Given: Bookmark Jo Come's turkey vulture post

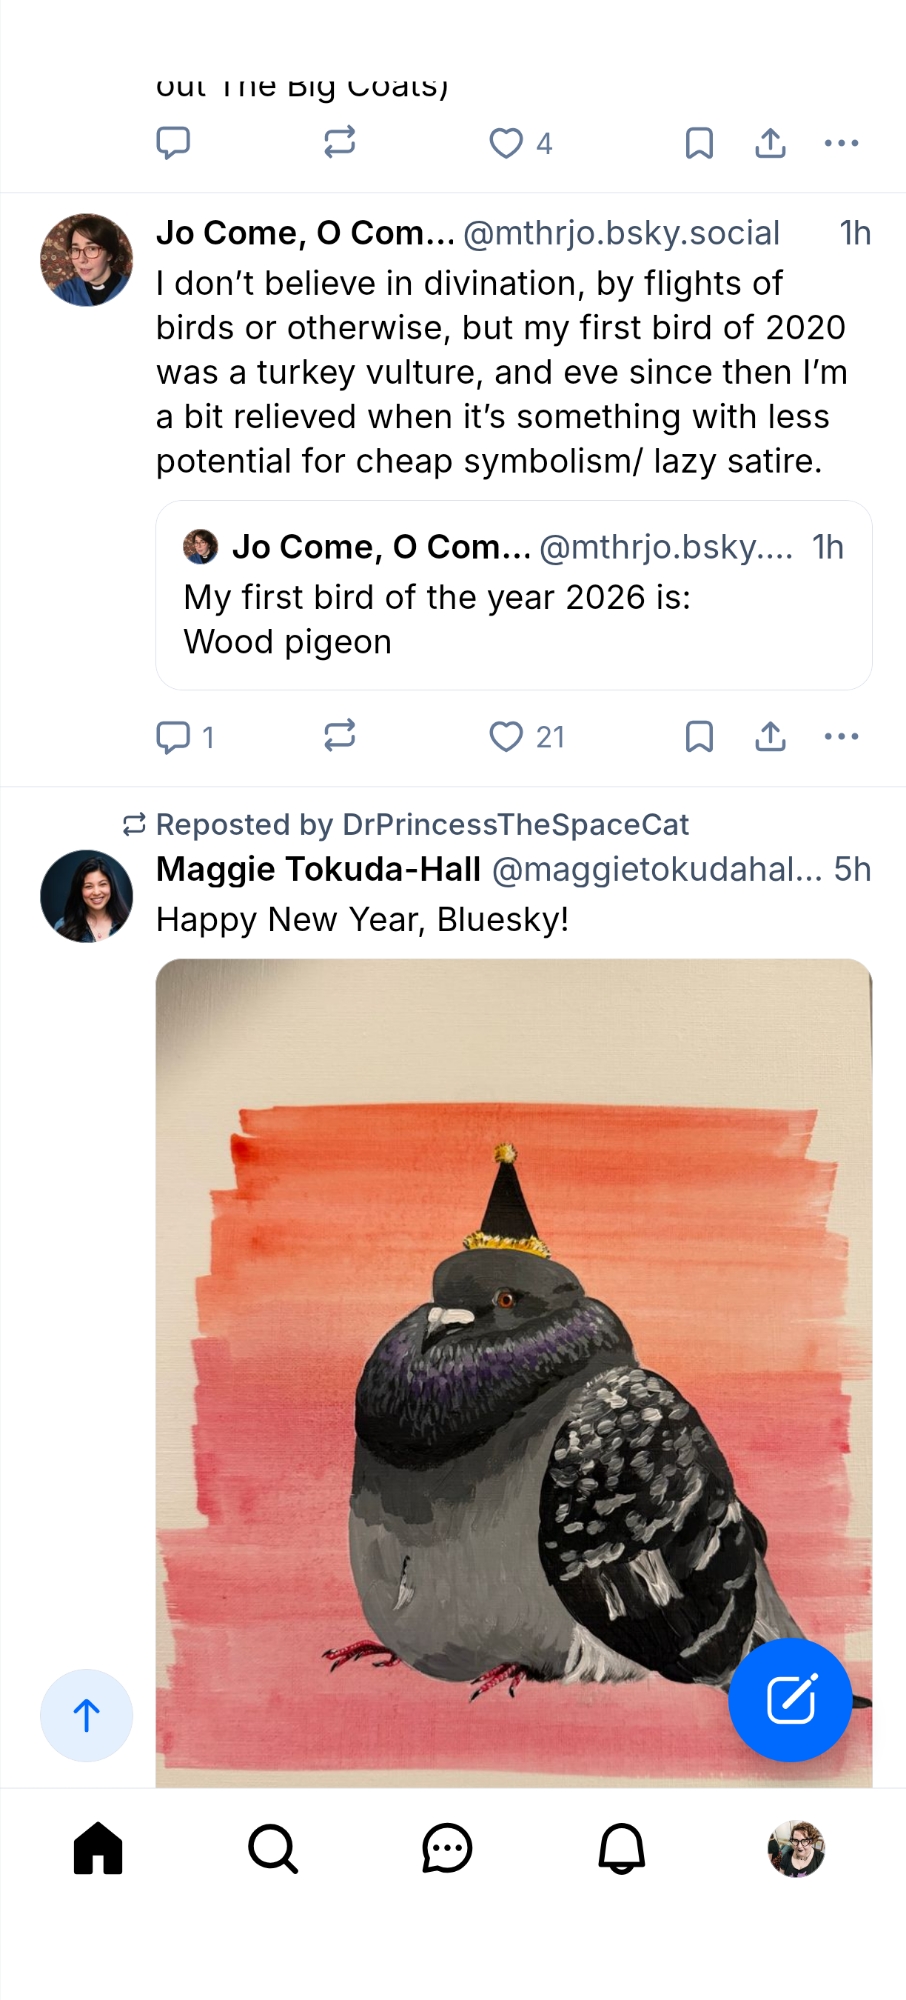Looking at the screenshot, I should point(699,737).
